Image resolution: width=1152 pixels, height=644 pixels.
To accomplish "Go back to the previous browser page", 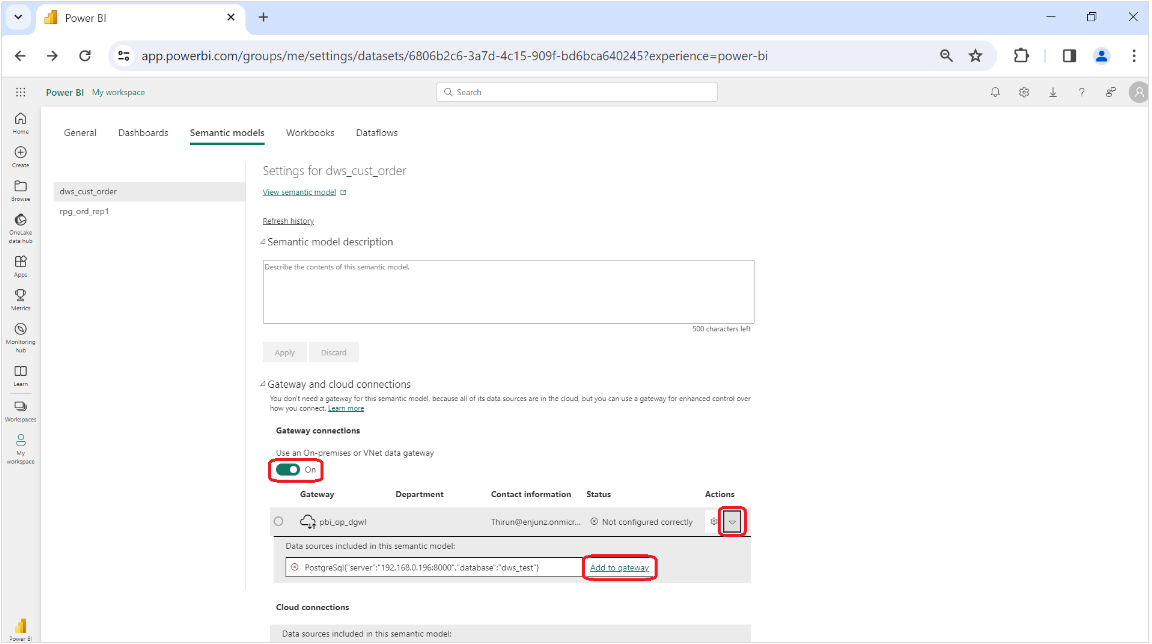I will point(21,56).
